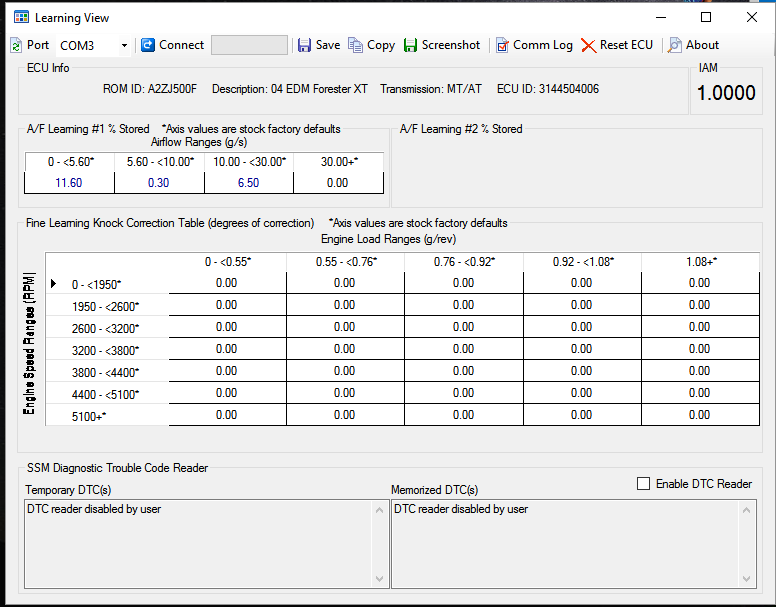Screen dimensions: 776x607
Task: Click the Learning View window icon
Action: (x=21, y=17)
